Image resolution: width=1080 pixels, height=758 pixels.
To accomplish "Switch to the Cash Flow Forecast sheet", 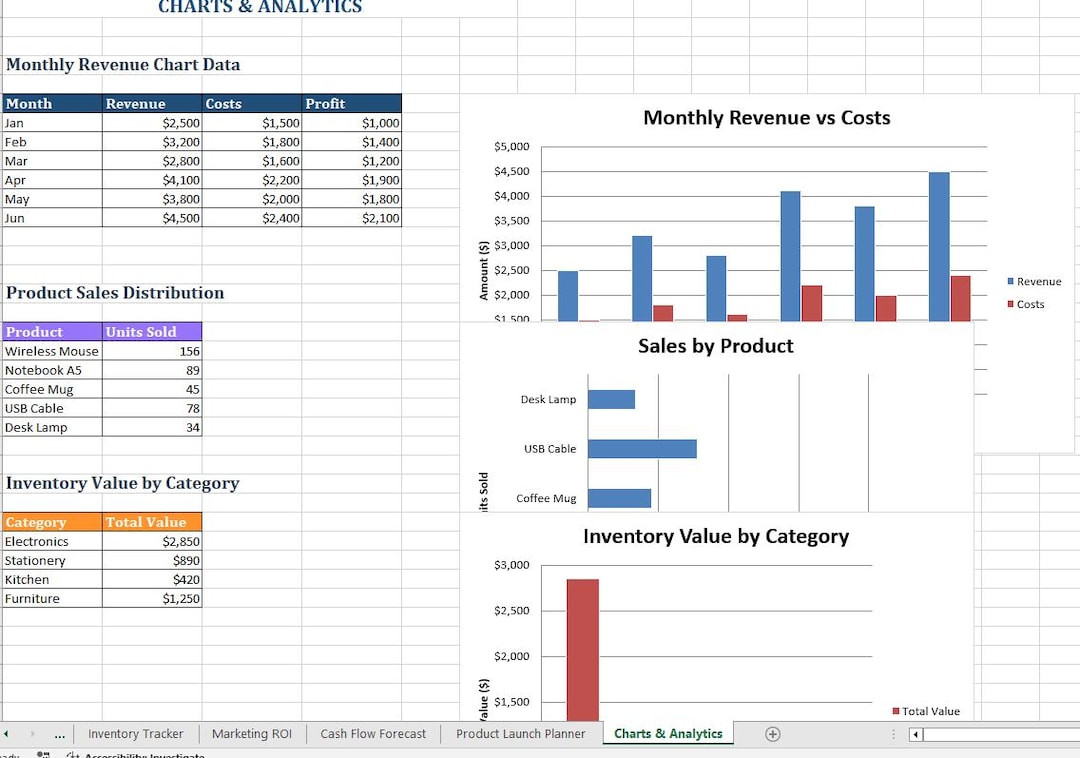I will click(x=372, y=733).
